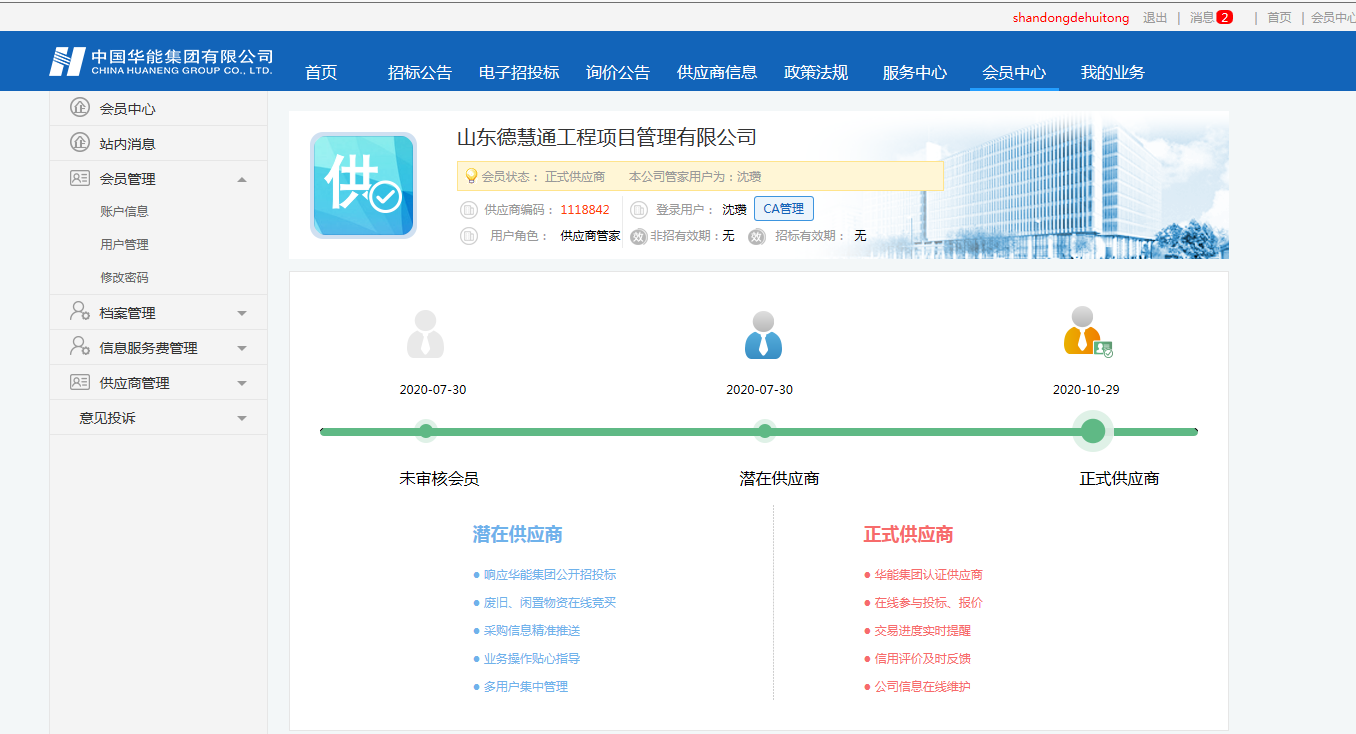Click the 档案管理 person-gear icon

coord(80,312)
